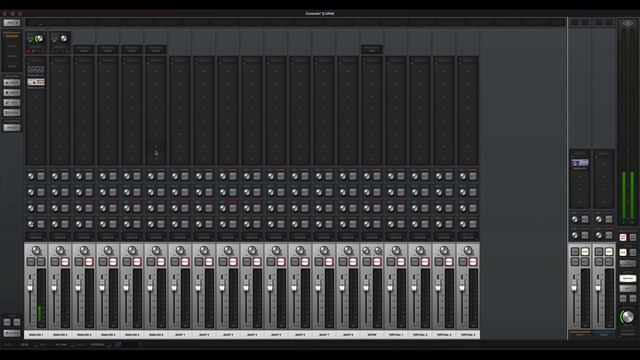Turn the monitor level knob
640x360 pixels.
(627, 316)
